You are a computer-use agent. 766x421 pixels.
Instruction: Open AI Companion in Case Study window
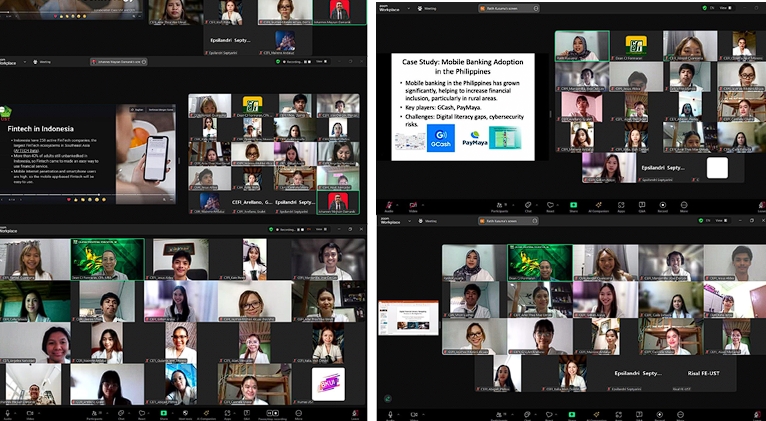pos(598,205)
